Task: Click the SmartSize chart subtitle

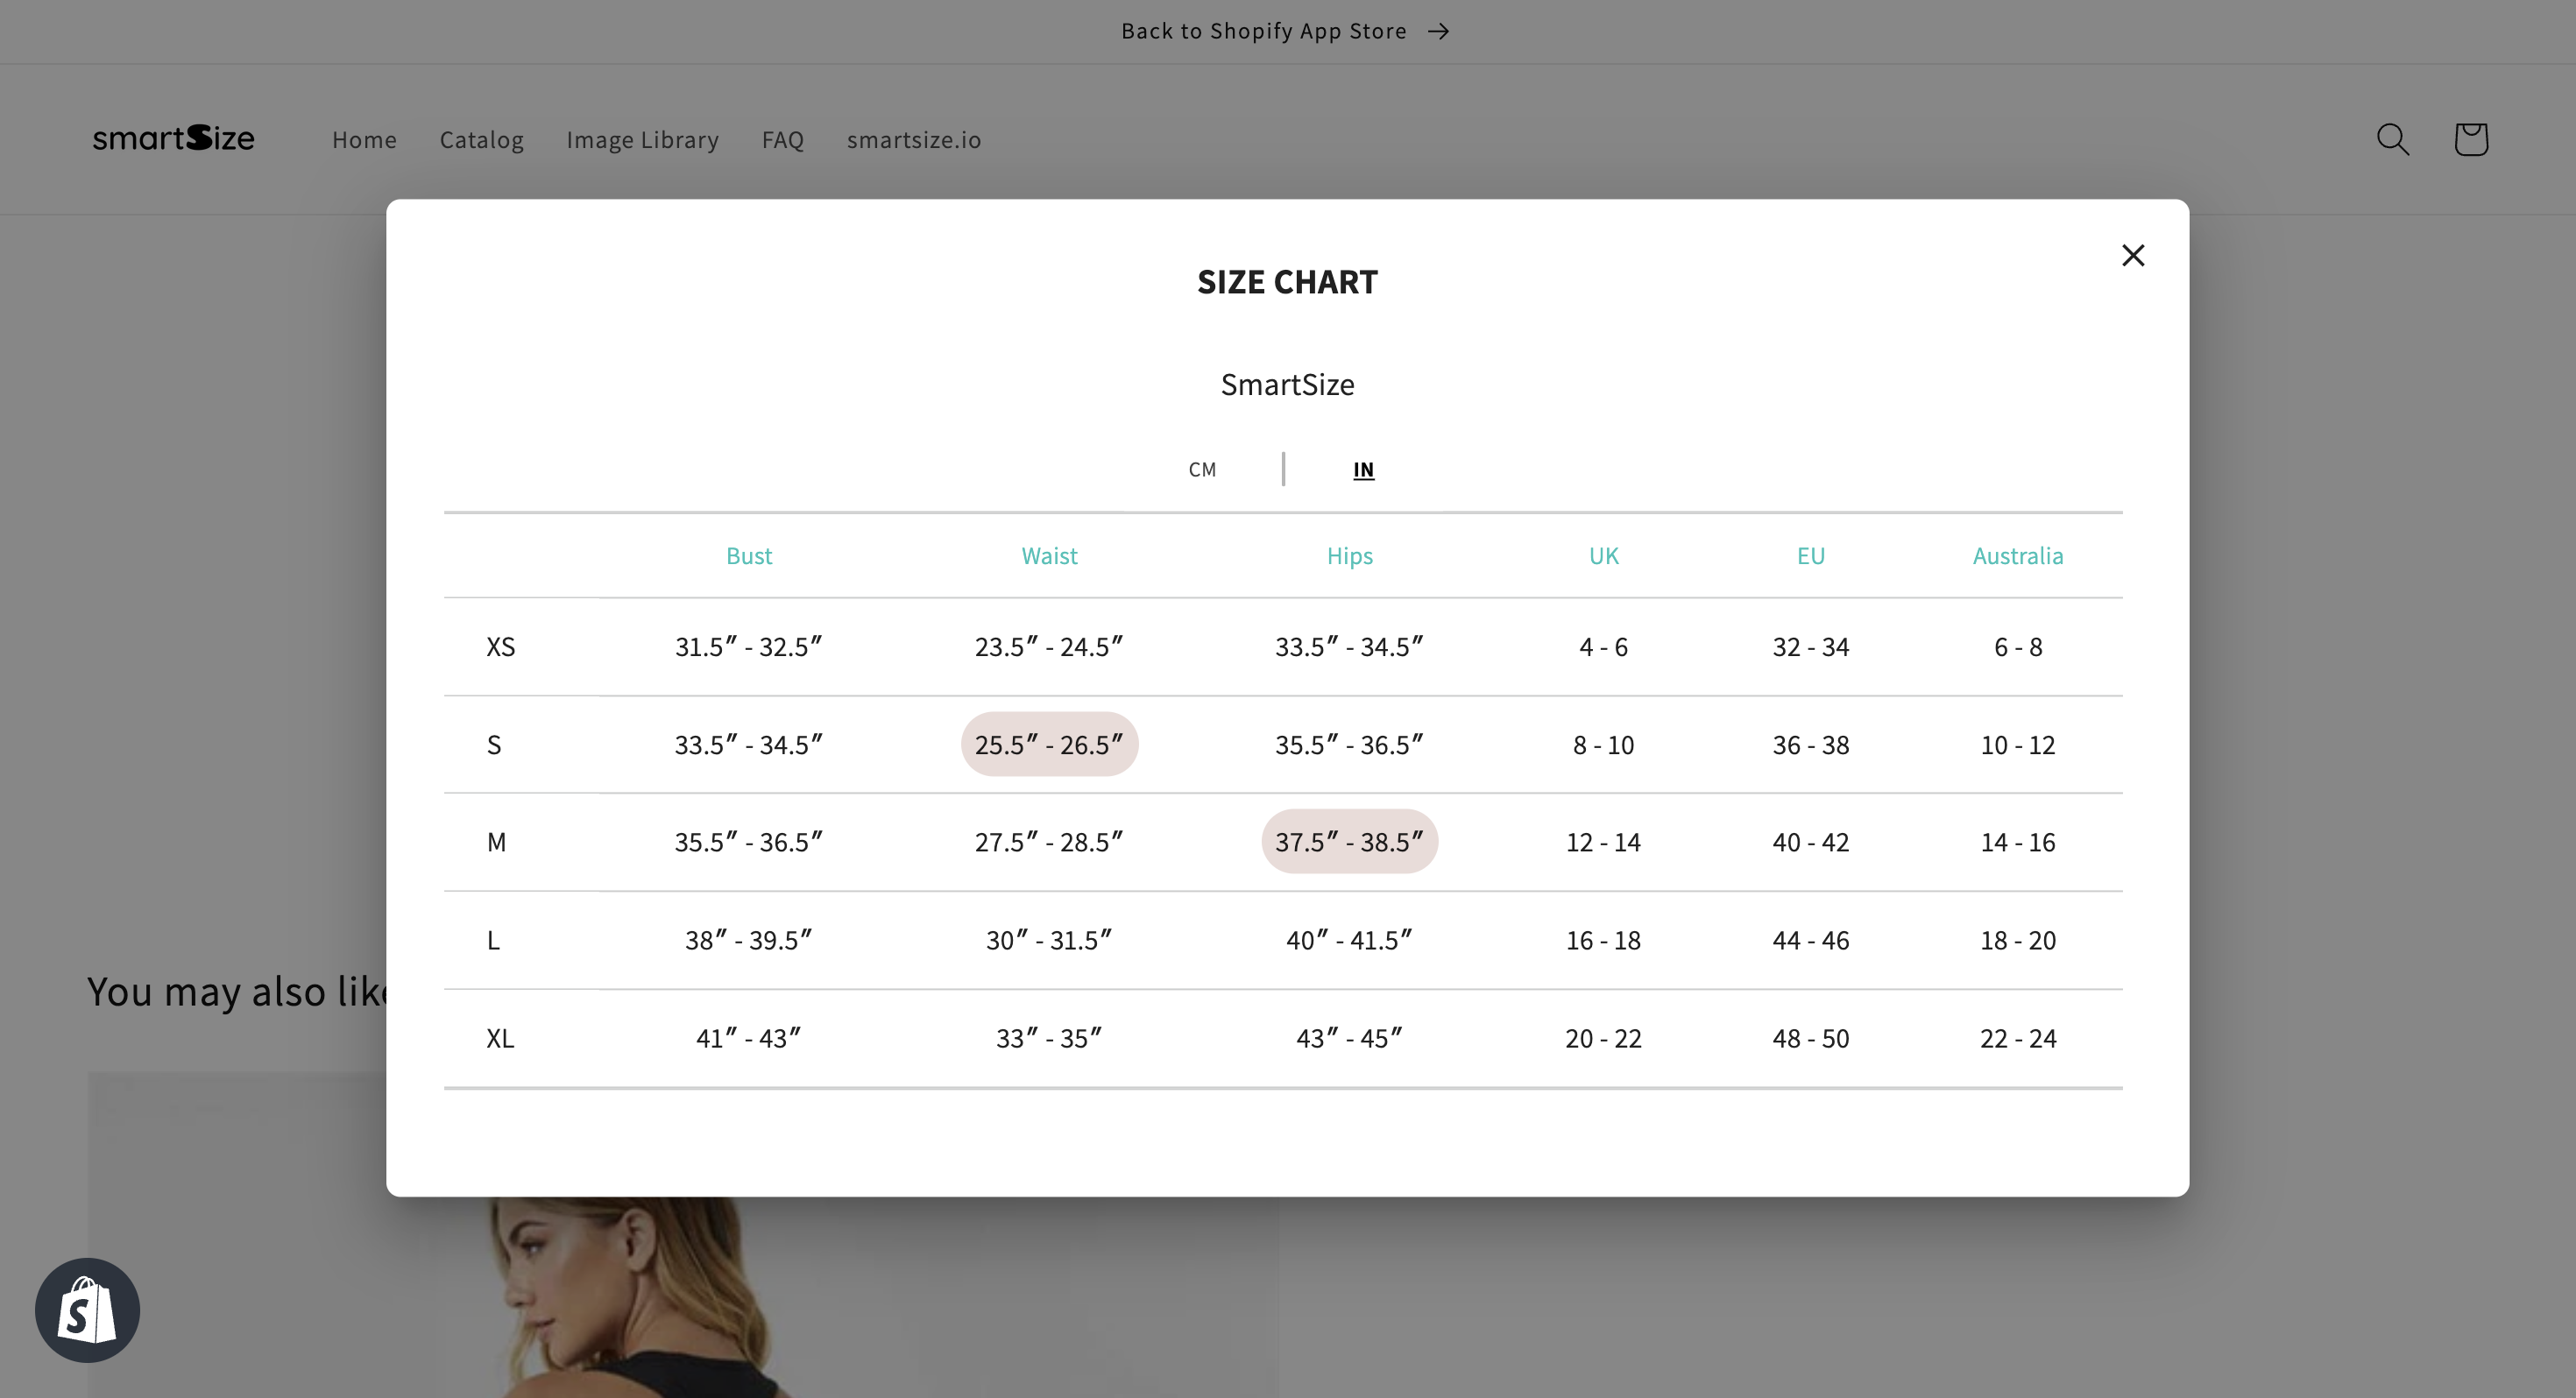Action: [x=1287, y=385]
